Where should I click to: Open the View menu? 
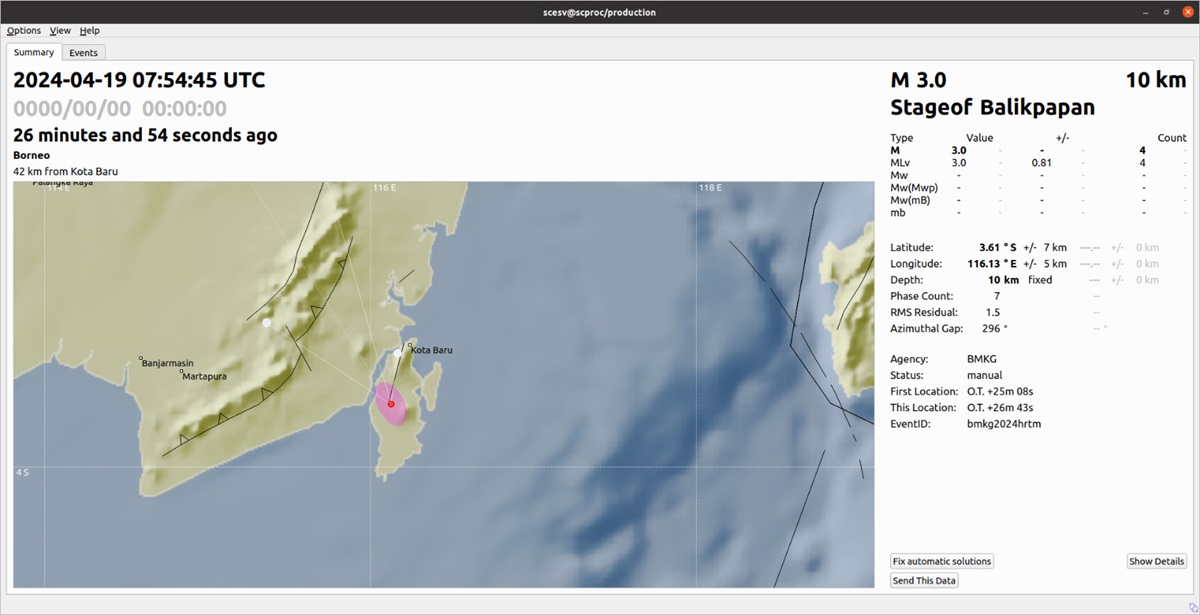click(60, 31)
